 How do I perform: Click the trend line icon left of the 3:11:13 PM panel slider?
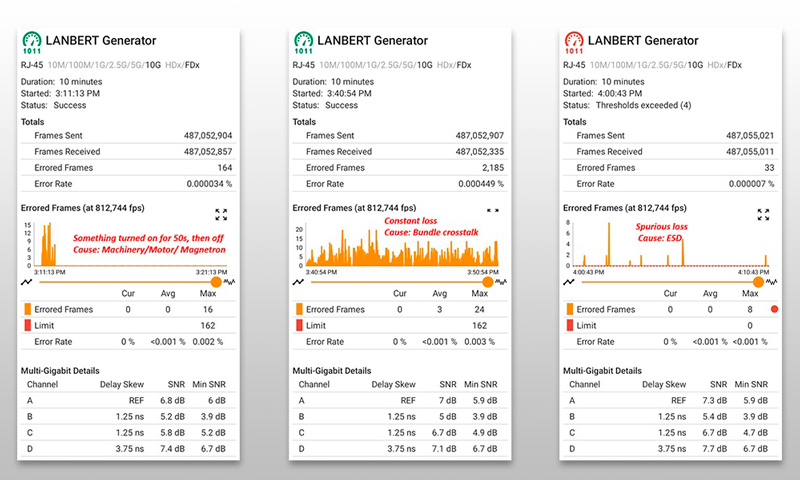pos(27,282)
